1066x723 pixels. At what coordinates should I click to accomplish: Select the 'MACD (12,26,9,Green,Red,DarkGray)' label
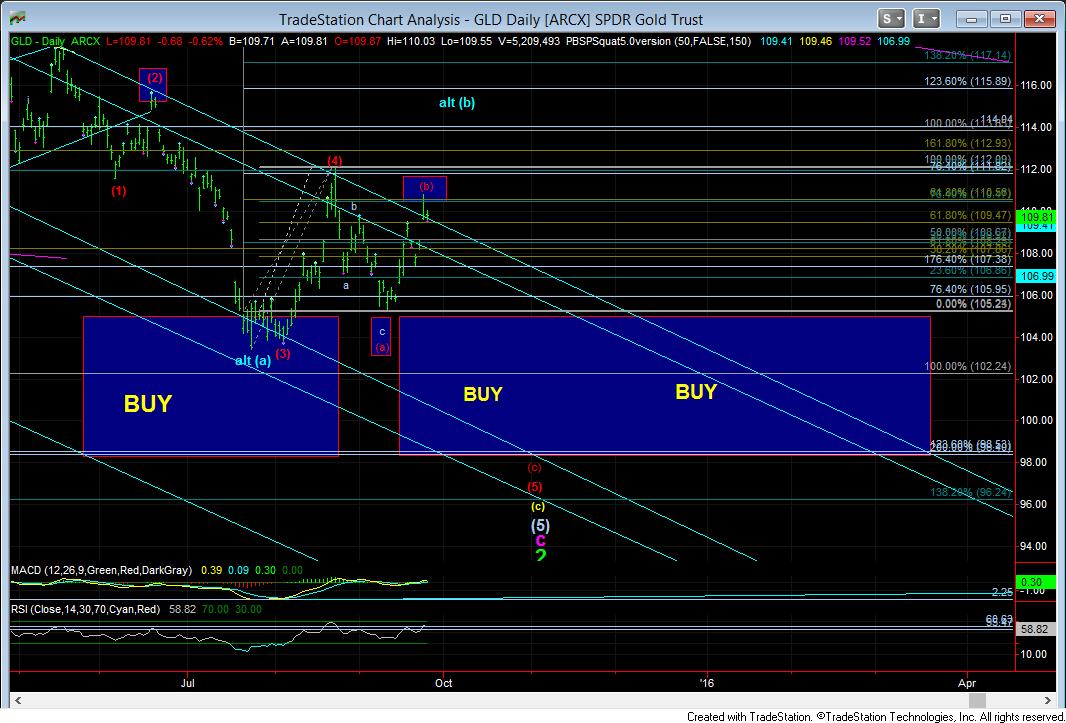[x=101, y=570]
